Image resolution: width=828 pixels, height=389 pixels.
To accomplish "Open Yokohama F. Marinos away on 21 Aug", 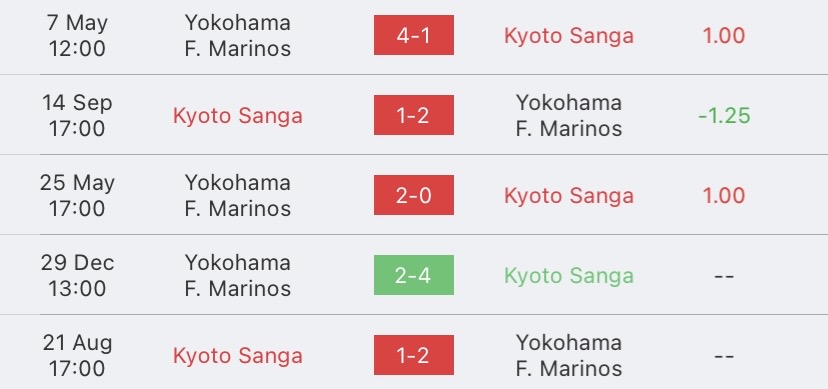I will click(x=569, y=355).
